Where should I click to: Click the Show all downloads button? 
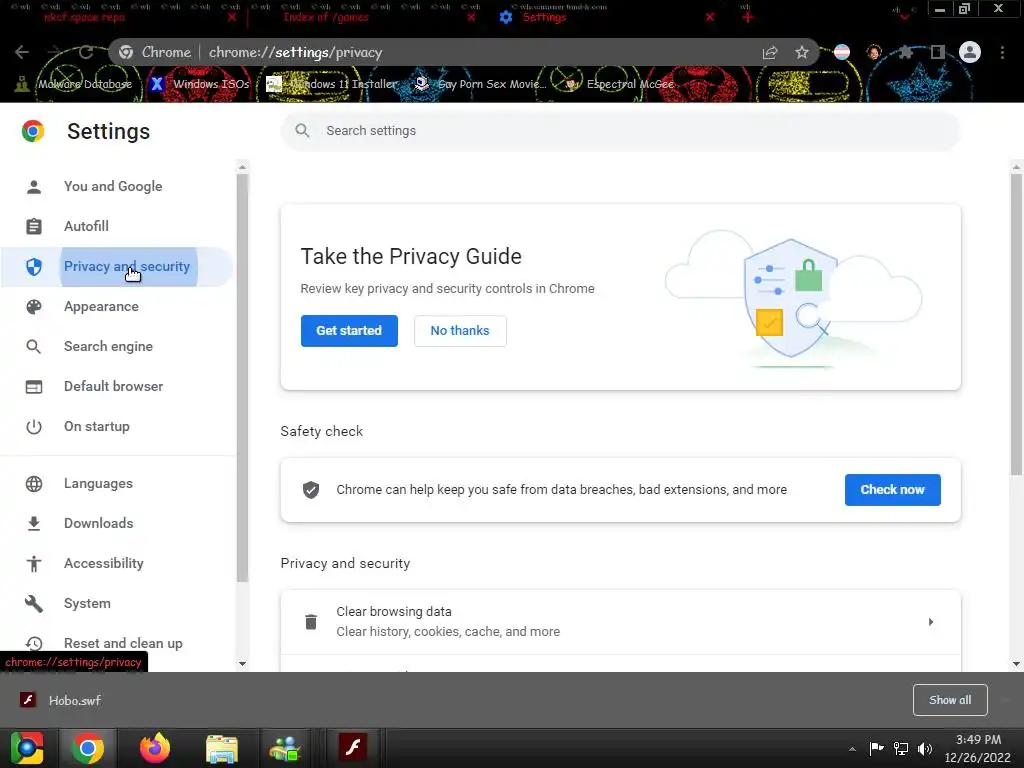point(950,700)
